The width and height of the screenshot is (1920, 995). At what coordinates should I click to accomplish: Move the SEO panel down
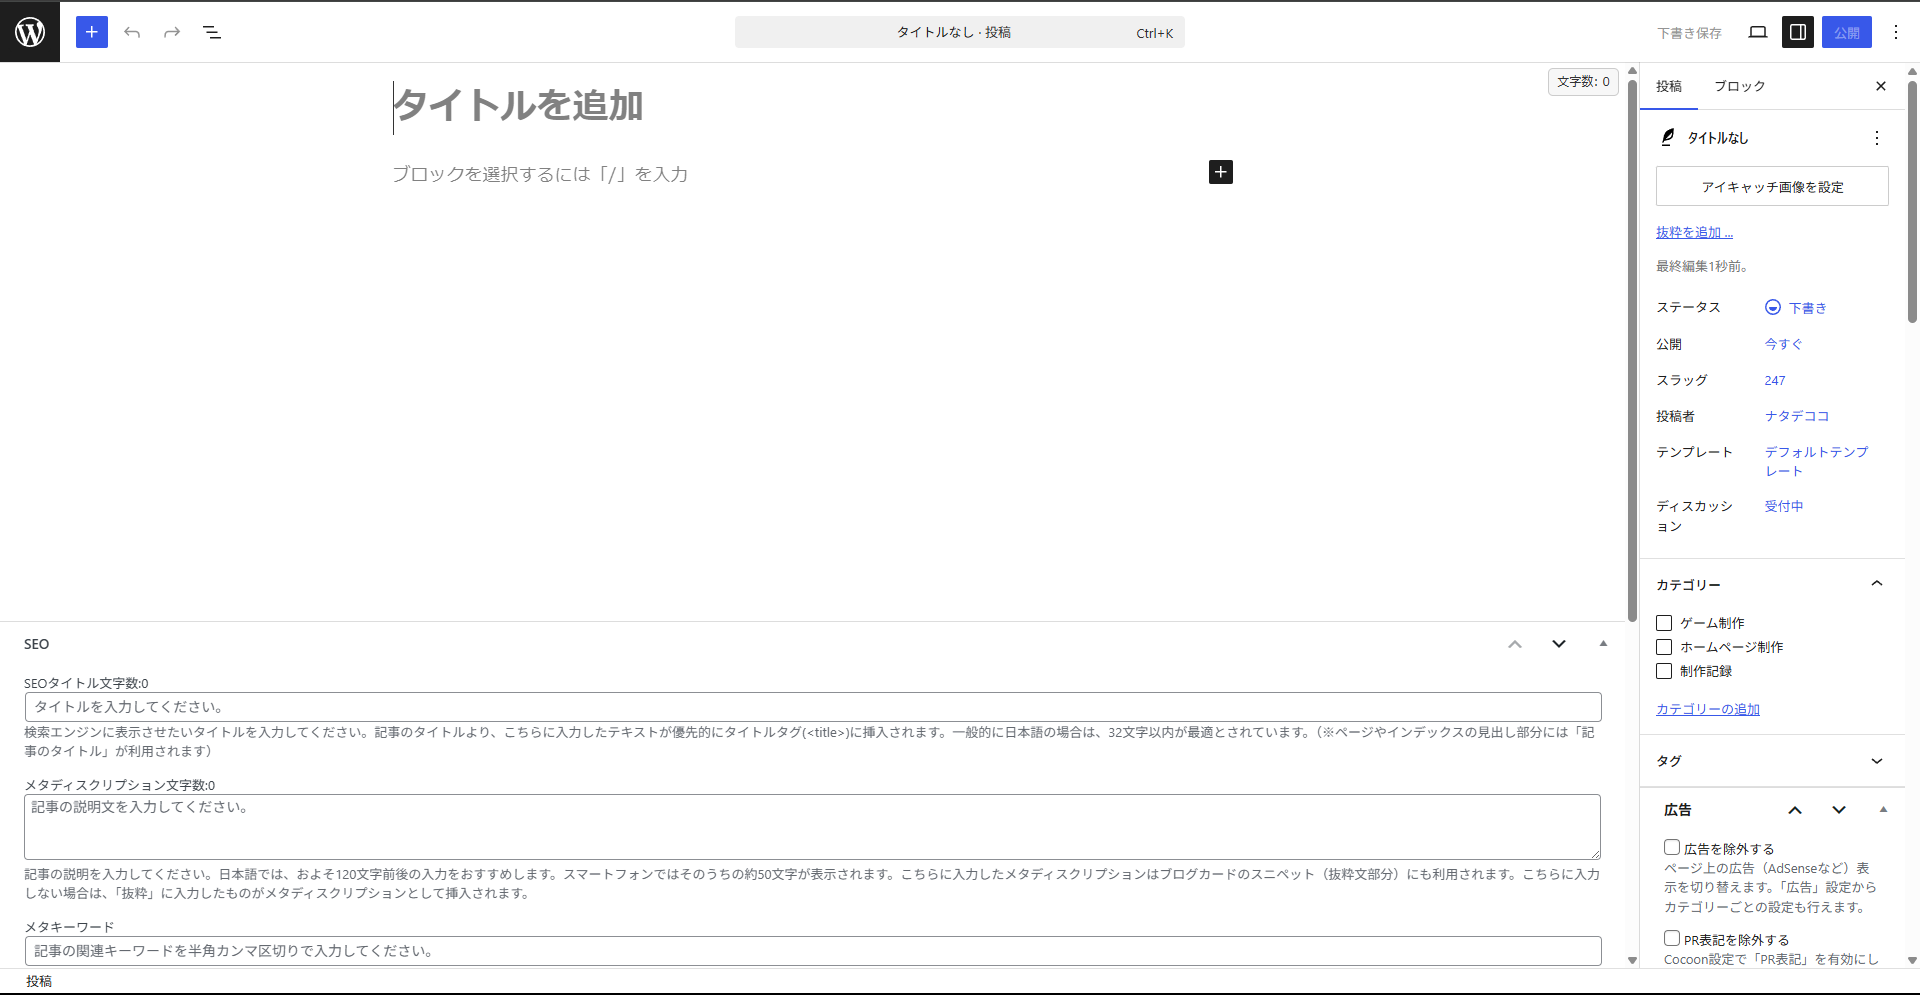(1558, 644)
